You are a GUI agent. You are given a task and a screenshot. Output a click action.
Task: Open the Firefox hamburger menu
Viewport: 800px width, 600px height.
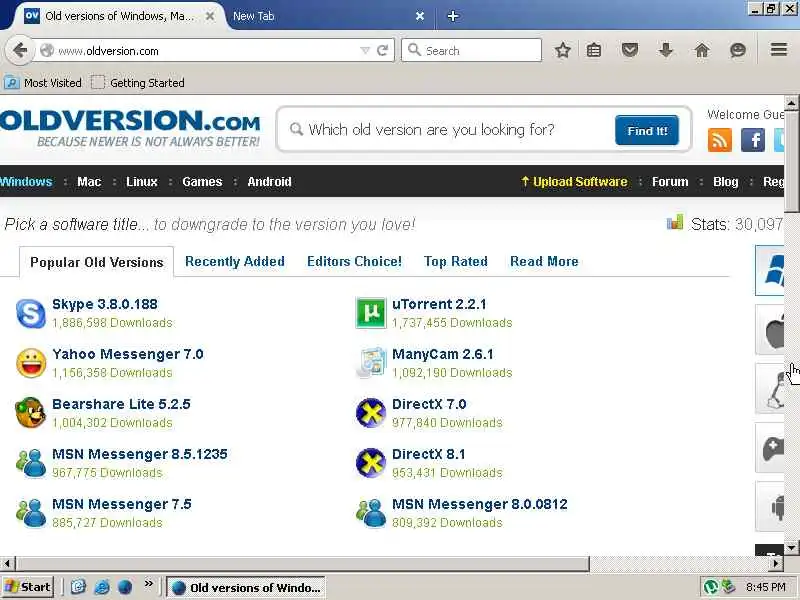coord(779,49)
